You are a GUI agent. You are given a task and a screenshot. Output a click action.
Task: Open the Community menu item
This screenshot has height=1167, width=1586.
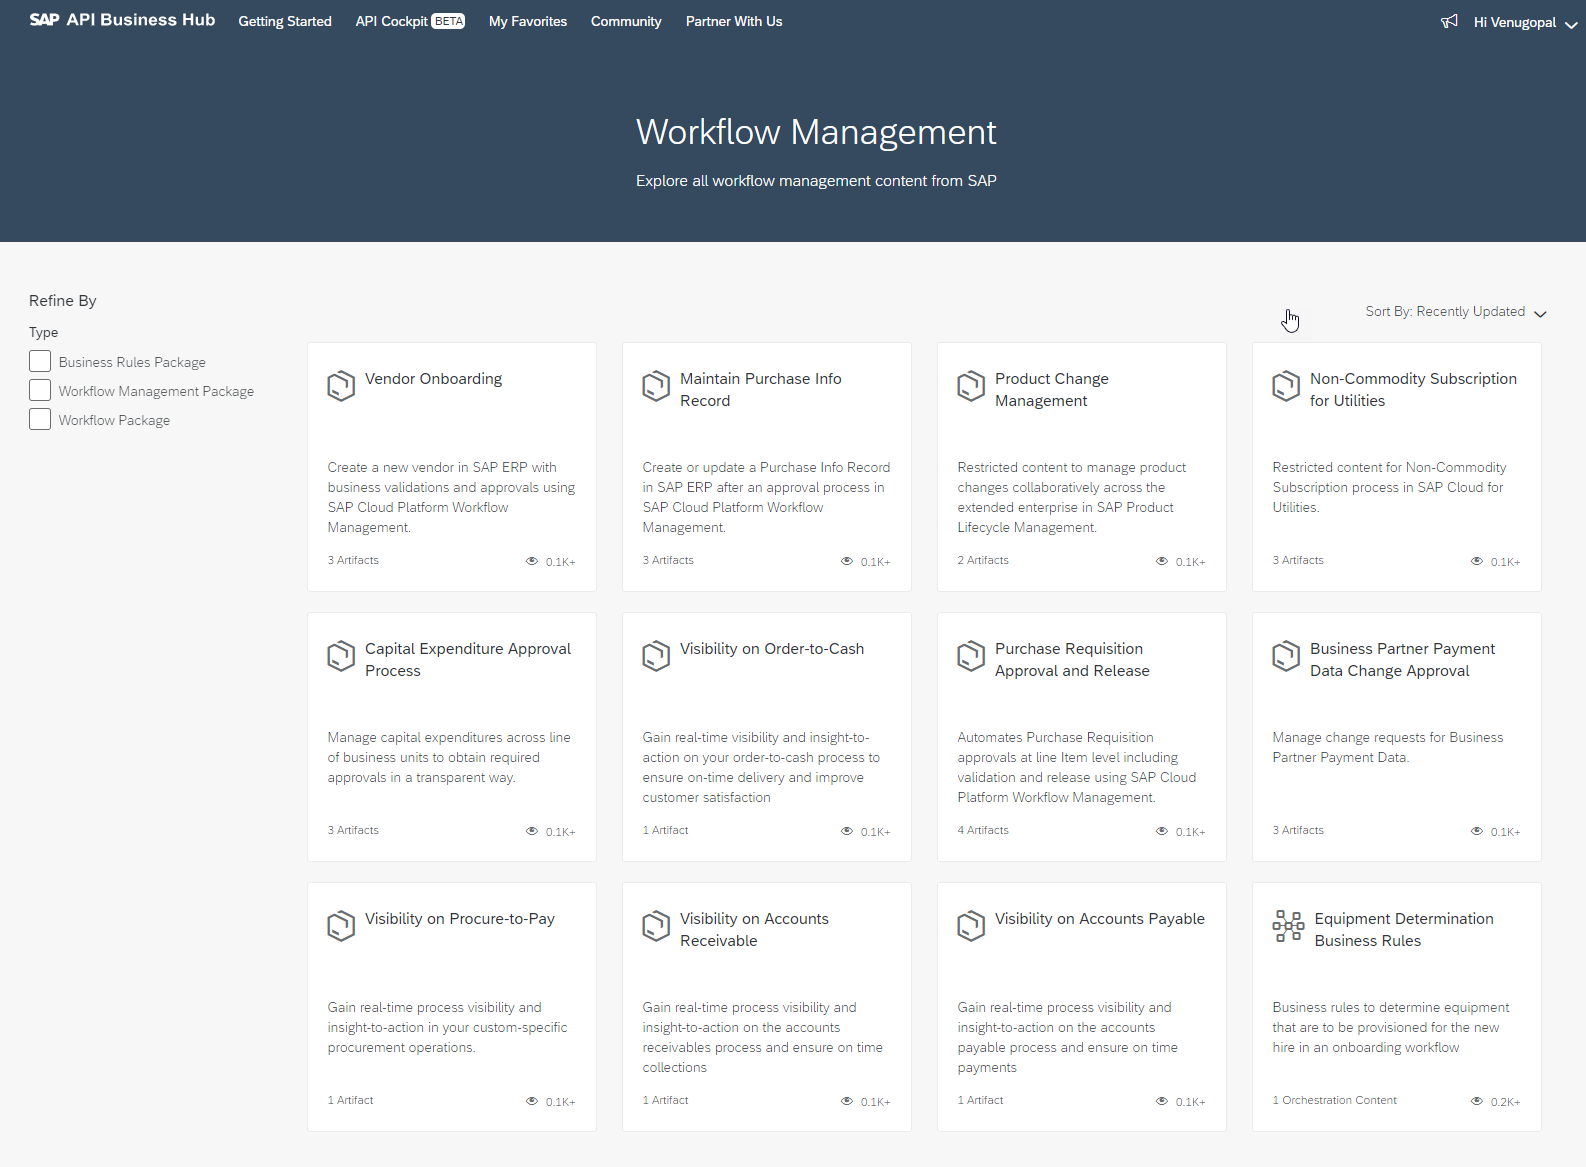click(x=626, y=21)
